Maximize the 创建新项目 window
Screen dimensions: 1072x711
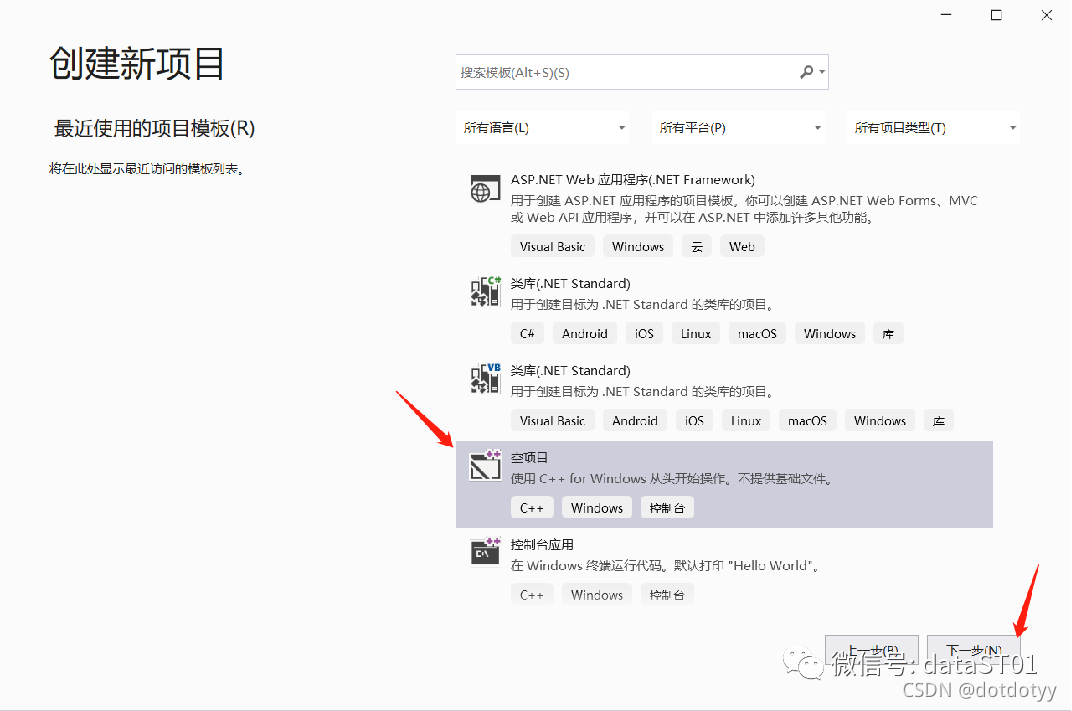coord(996,14)
